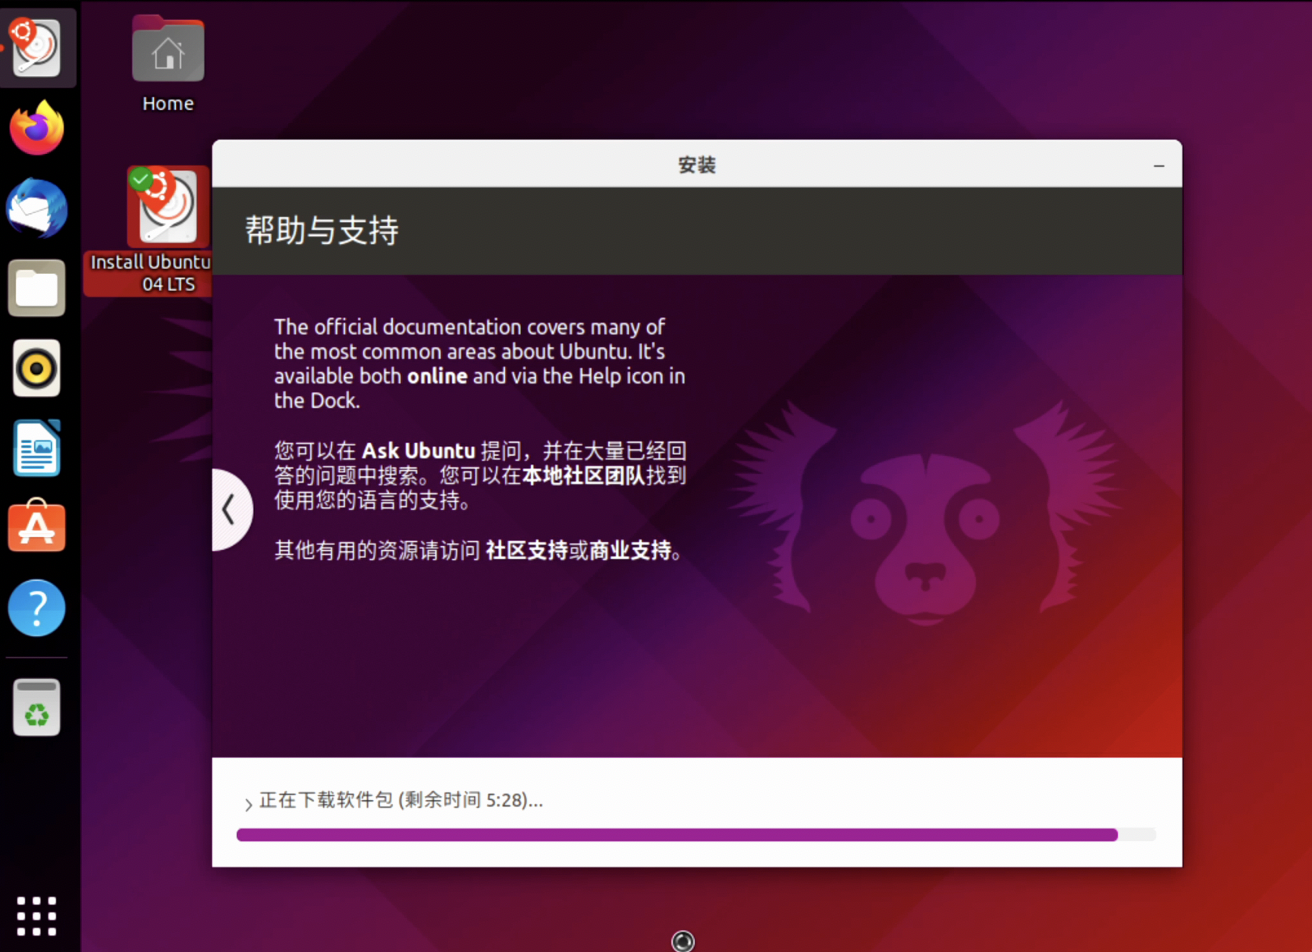Open the 社区支持 link
The width and height of the screenshot is (1312, 952).
[x=527, y=550]
